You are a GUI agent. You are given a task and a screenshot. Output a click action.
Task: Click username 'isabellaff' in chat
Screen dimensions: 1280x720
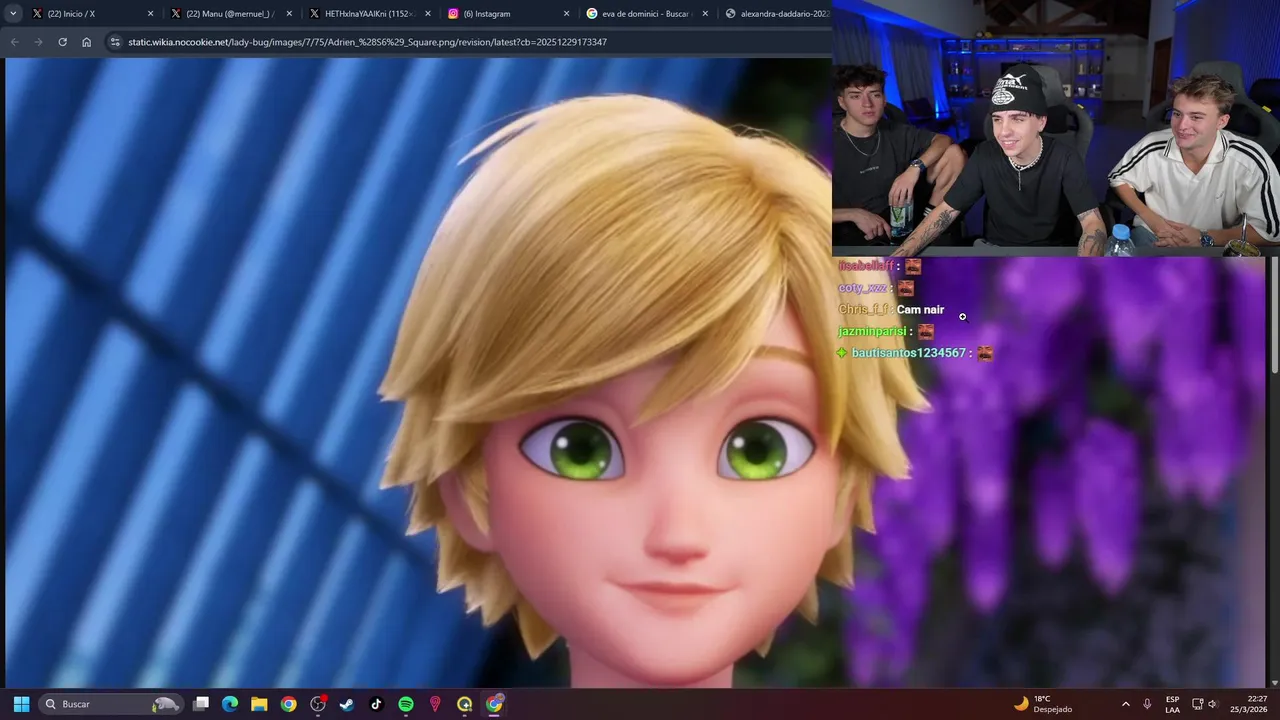coord(865,266)
